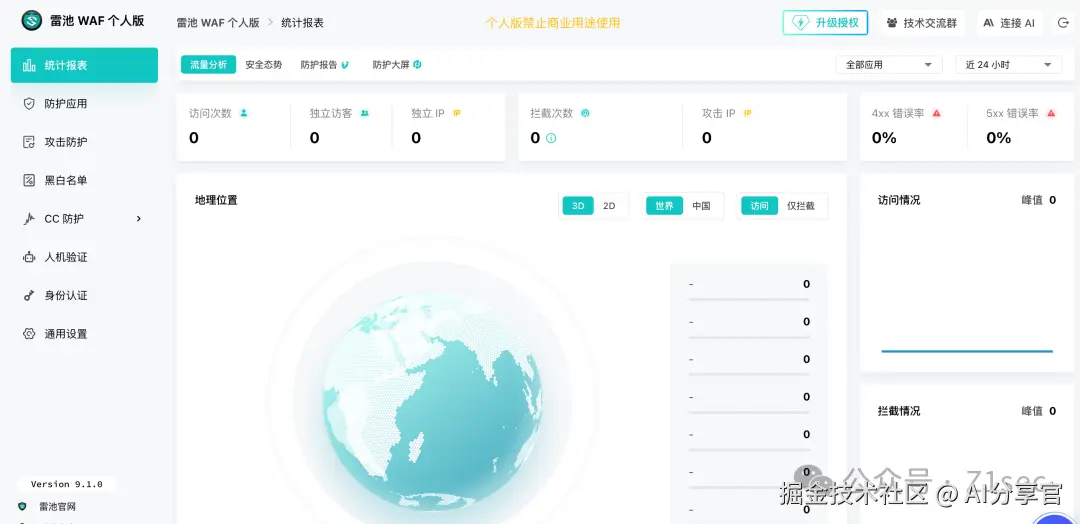Click the AI icon beside 连接 AI
Screen dimensions: 1080x524
(x=988, y=23)
